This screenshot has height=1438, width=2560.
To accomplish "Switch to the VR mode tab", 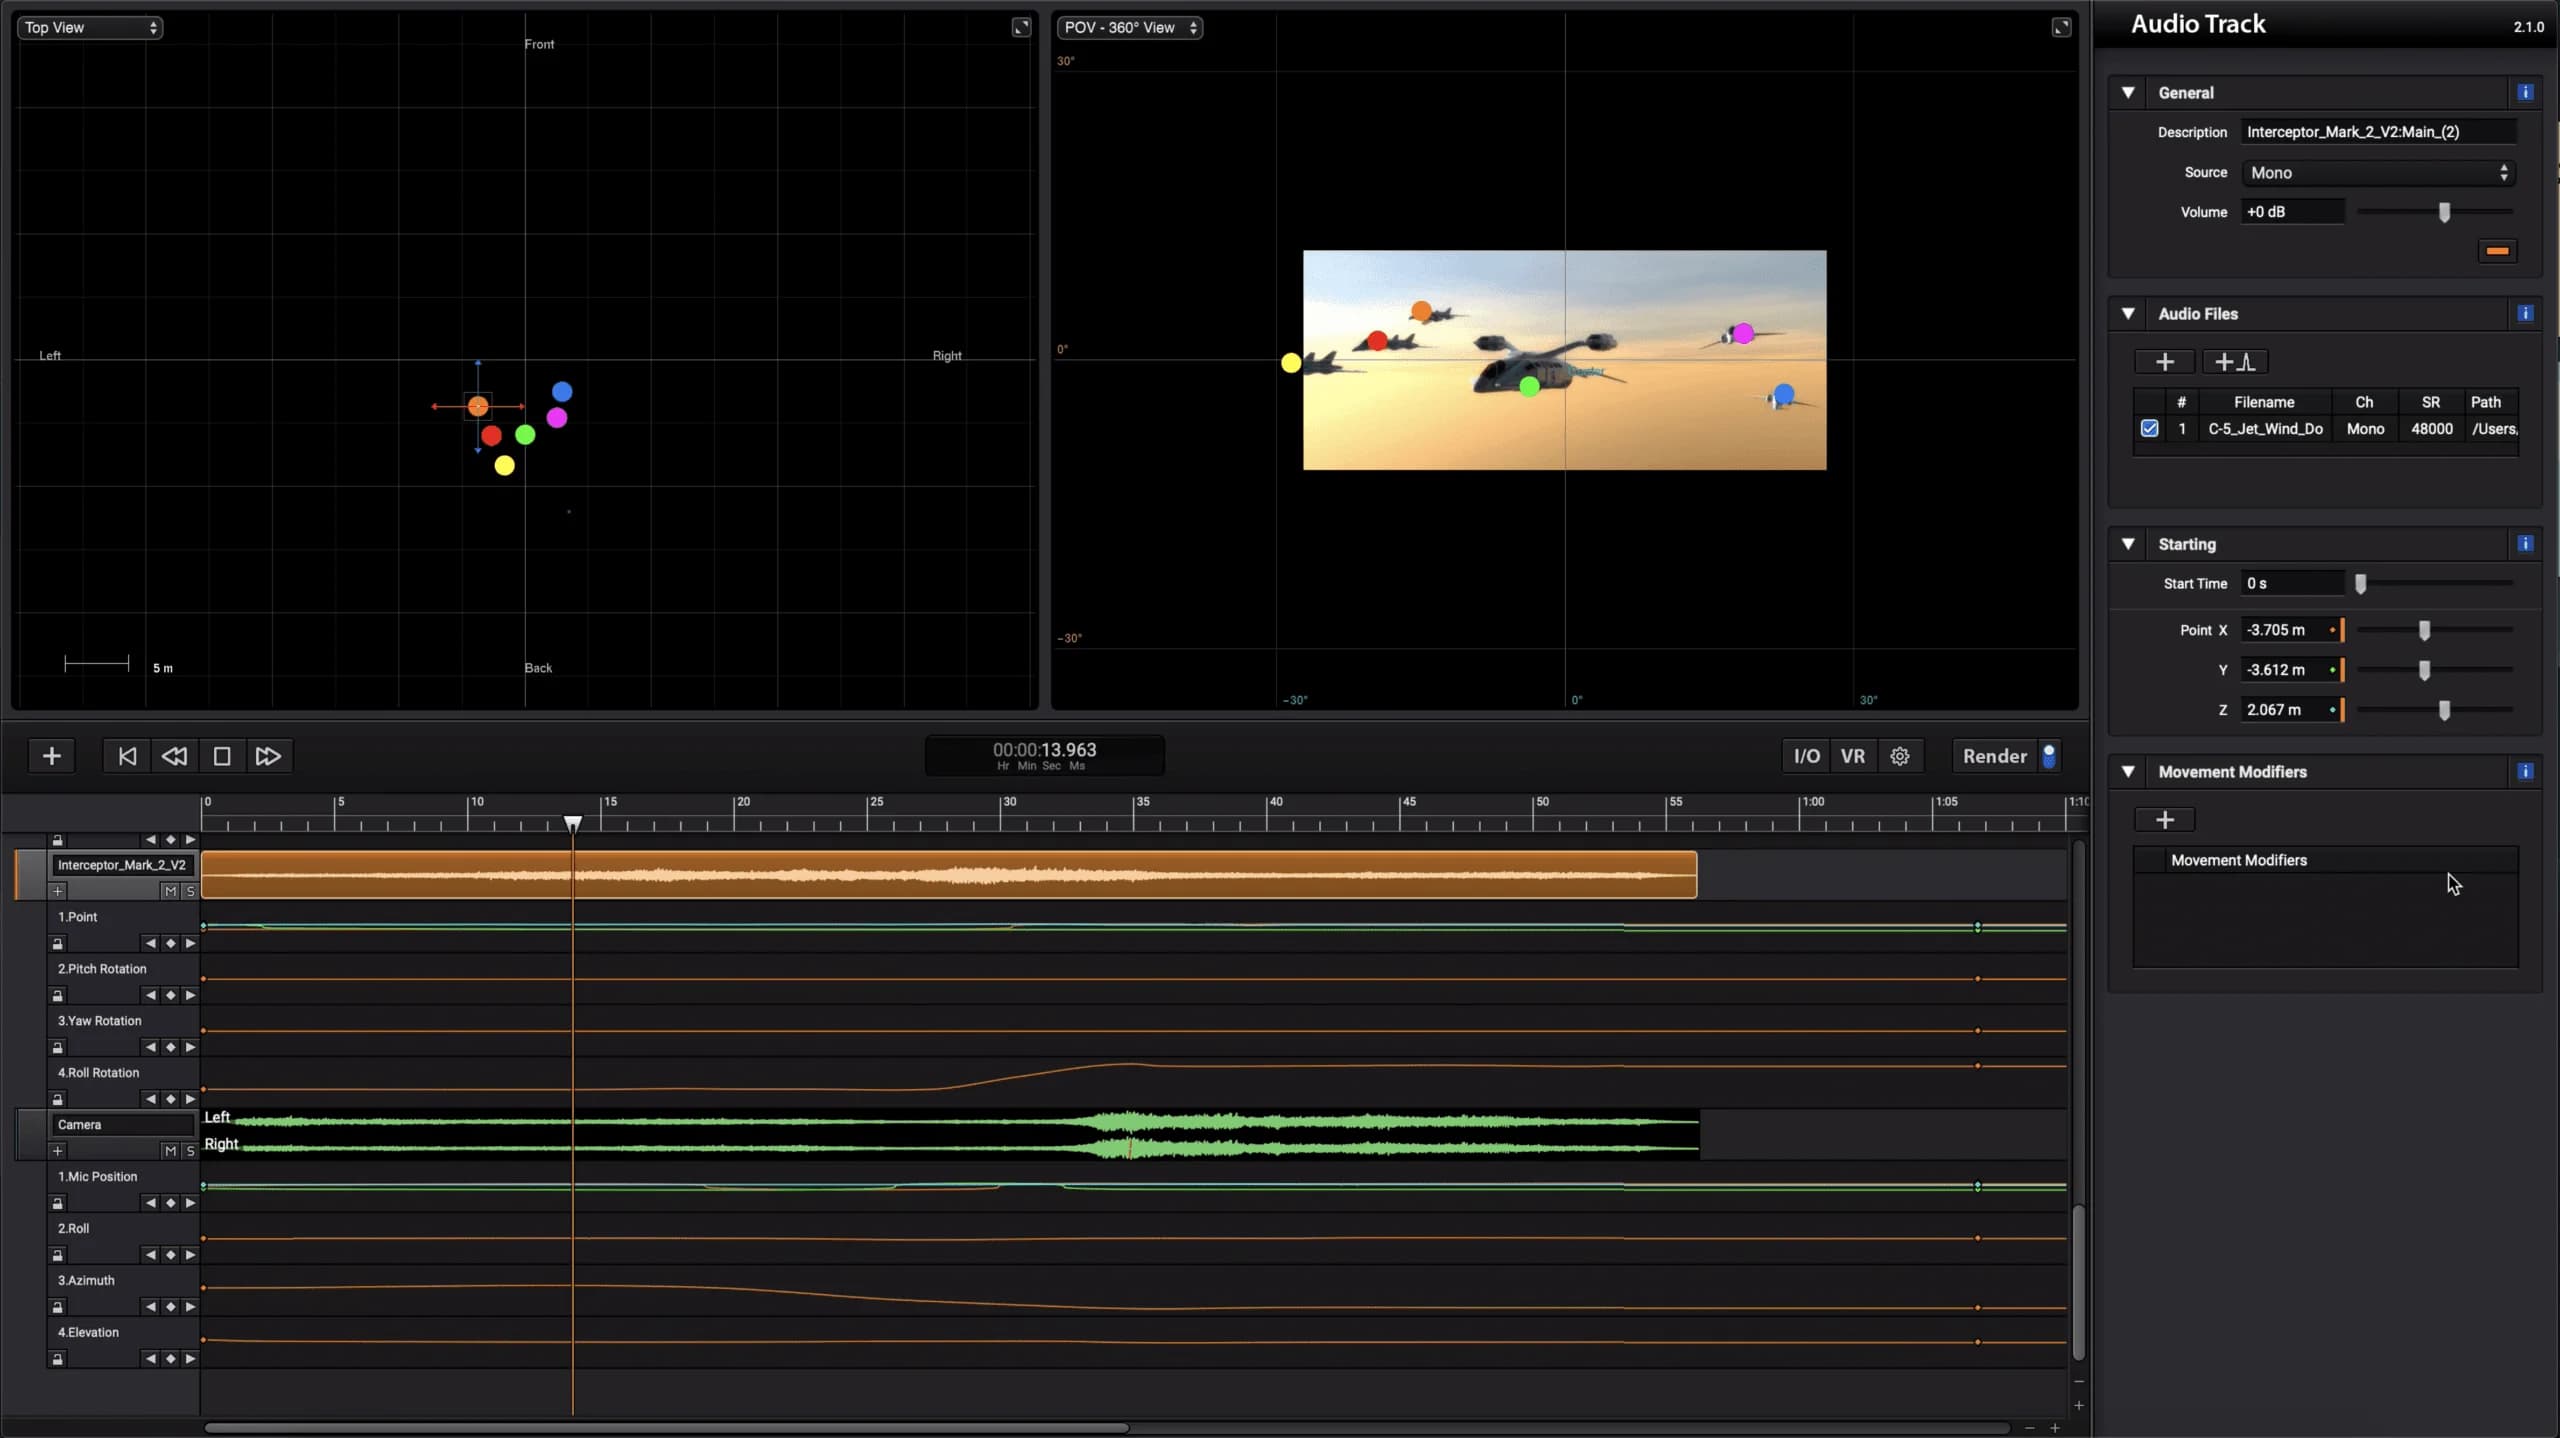I will pyautogui.click(x=1853, y=756).
